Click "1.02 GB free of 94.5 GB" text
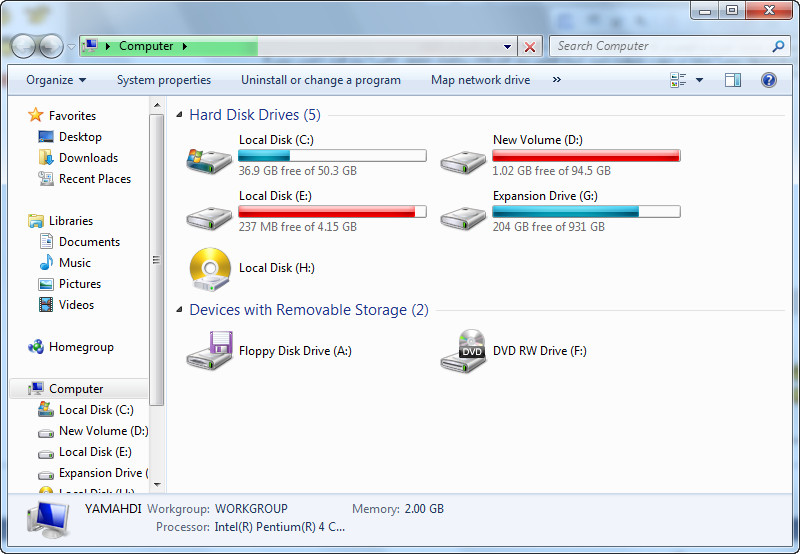The image size is (800, 554). click(x=552, y=171)
